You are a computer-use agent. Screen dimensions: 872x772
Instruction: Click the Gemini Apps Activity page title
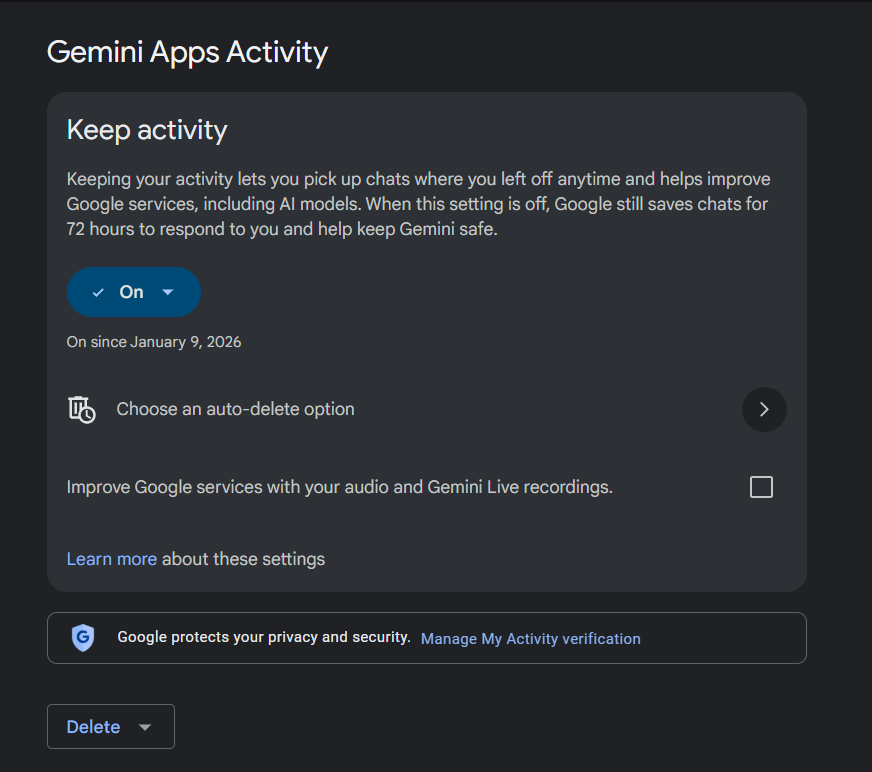click(x=187, y=52)
